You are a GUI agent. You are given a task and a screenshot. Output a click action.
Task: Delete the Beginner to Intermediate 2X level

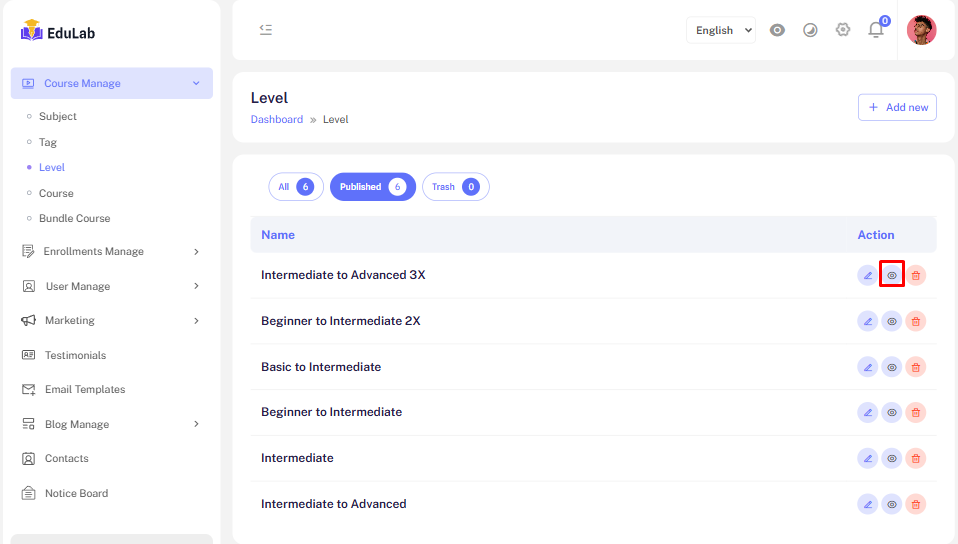(x=916, y=321)
